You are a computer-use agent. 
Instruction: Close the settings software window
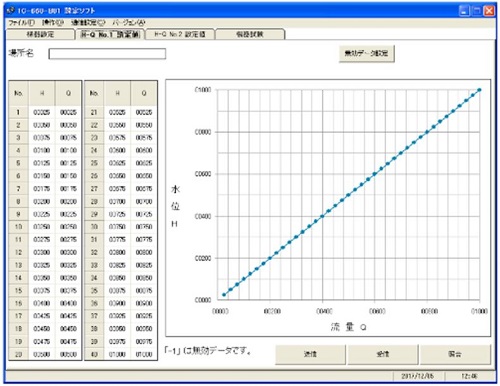489,11
